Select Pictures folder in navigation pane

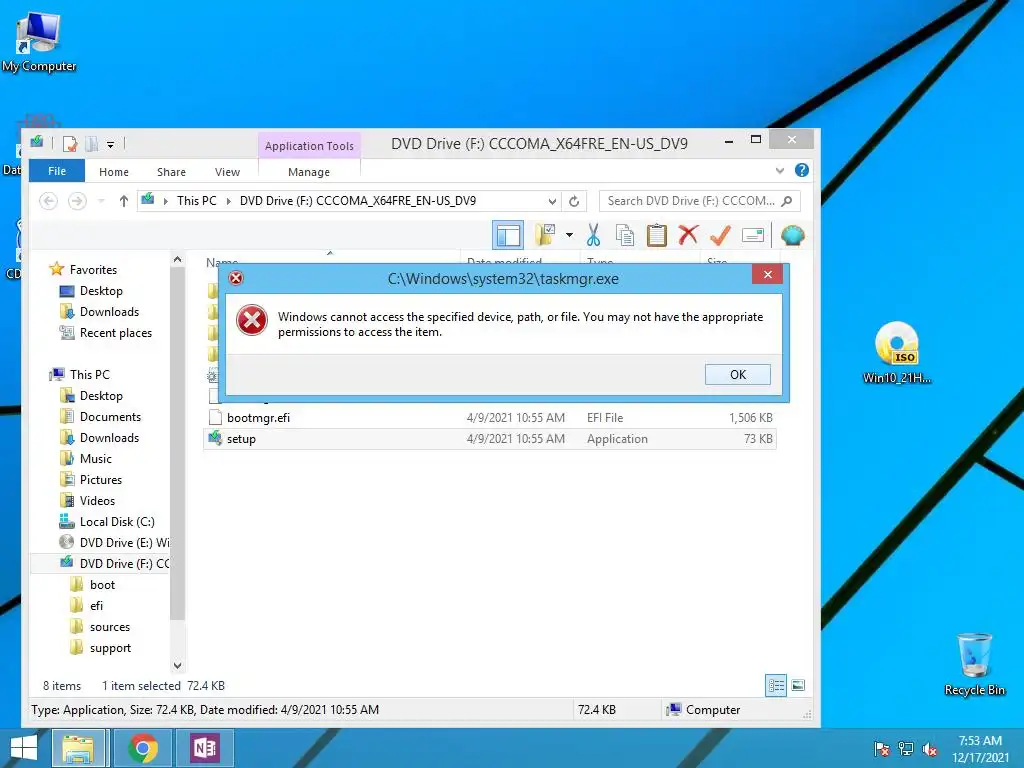coord(101,479)
